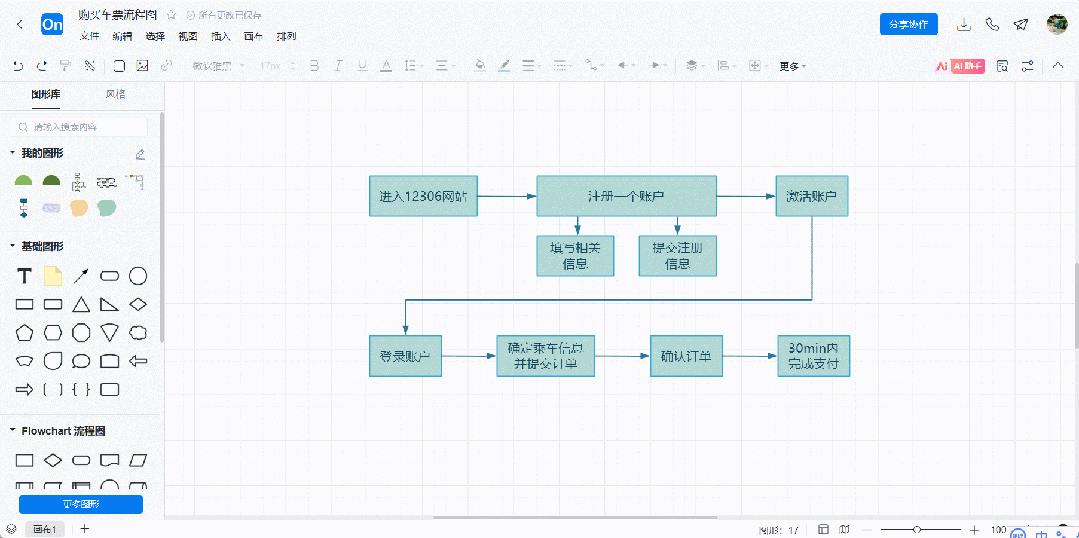The image size is (1079, 538).
Task: Open the 插入 menu
Action: (221, 36)
